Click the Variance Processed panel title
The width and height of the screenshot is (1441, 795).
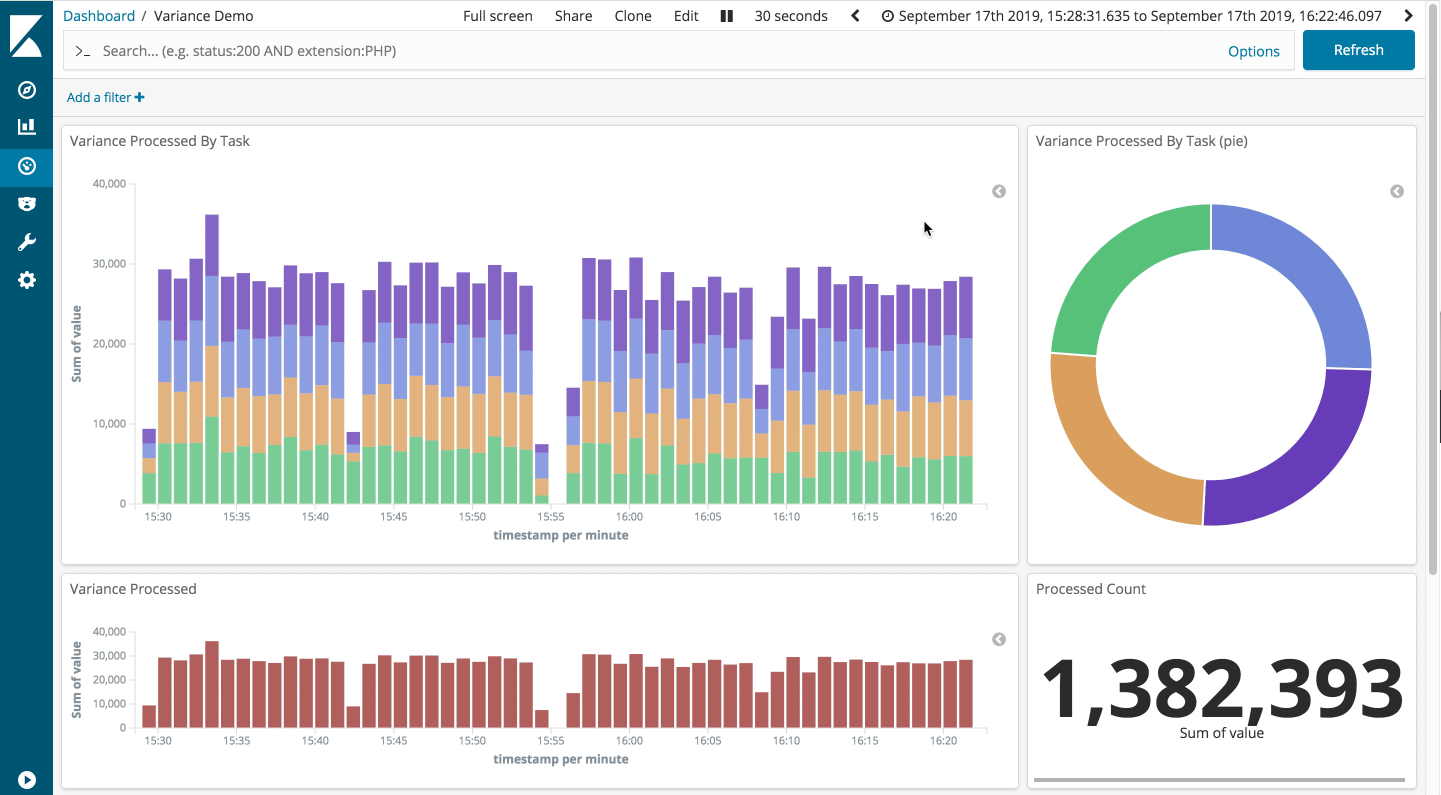point(133,589)
